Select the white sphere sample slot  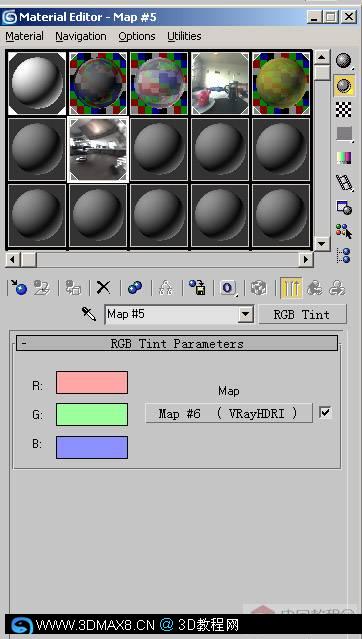click(x=37, y=83)
